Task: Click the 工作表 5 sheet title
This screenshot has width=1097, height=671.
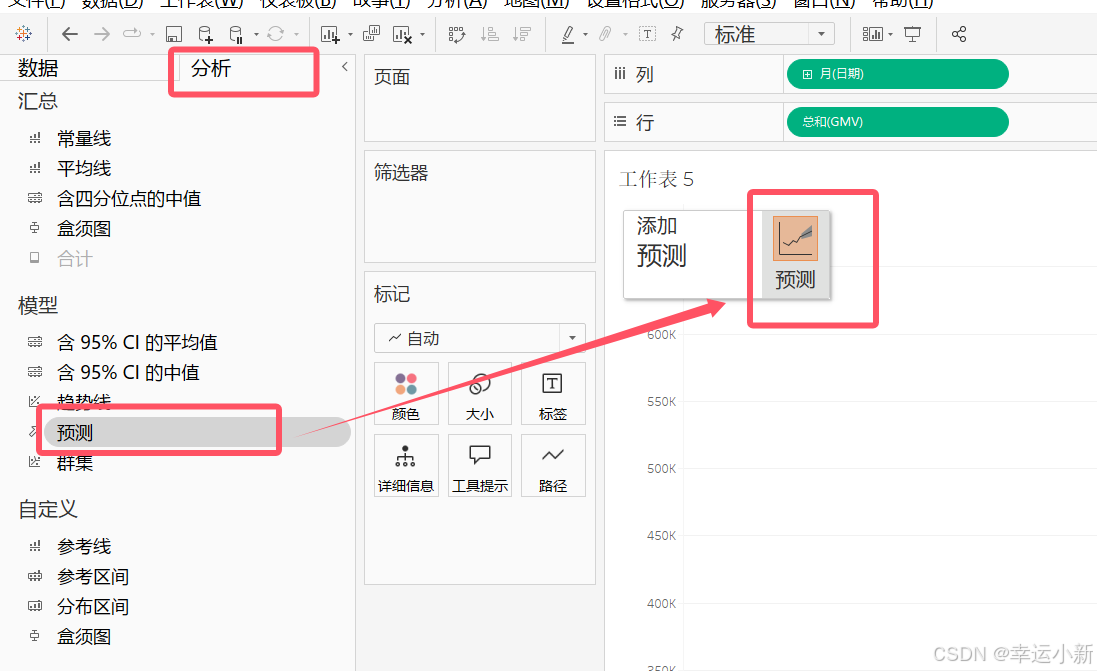Action: click(656, 180)
